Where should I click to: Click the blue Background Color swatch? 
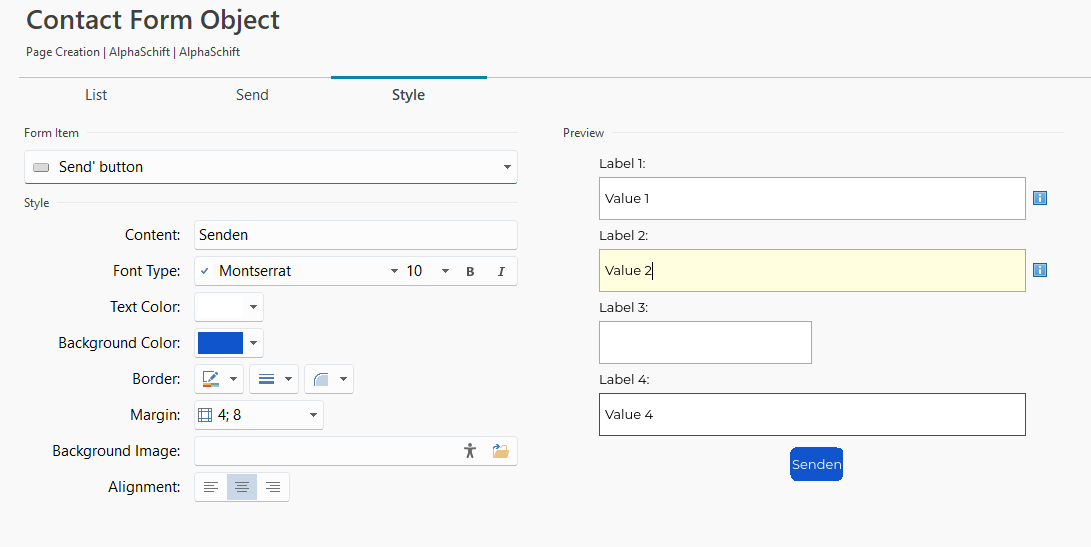pos(220,343)
